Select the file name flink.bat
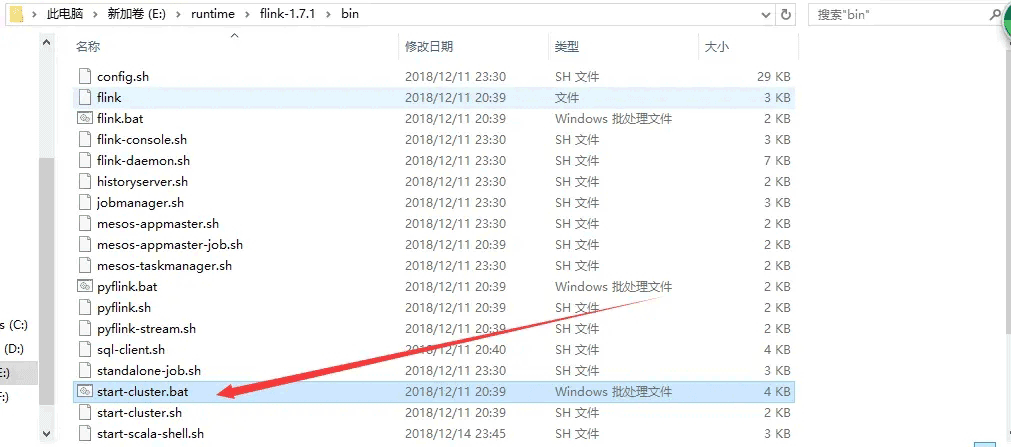 click(120, 118)
